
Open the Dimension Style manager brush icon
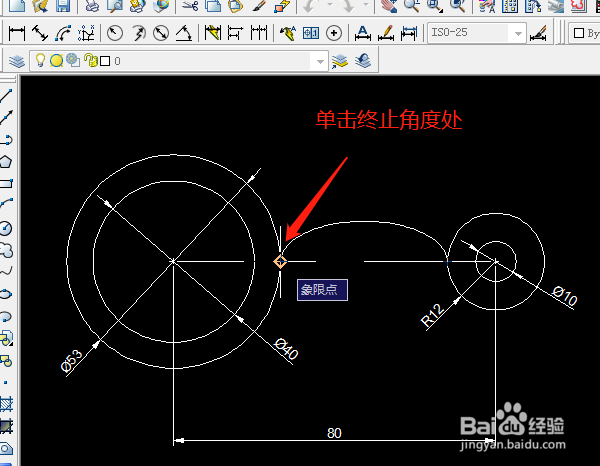[538, 33]
